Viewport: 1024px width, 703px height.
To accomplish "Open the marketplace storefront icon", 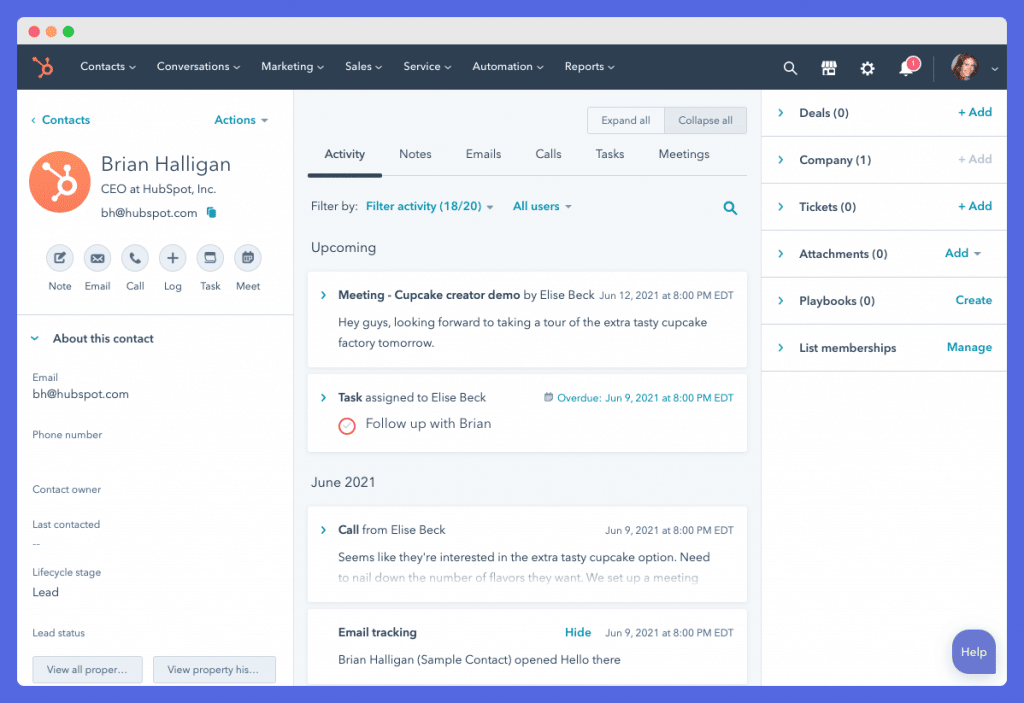I will (x=829, y=67).
